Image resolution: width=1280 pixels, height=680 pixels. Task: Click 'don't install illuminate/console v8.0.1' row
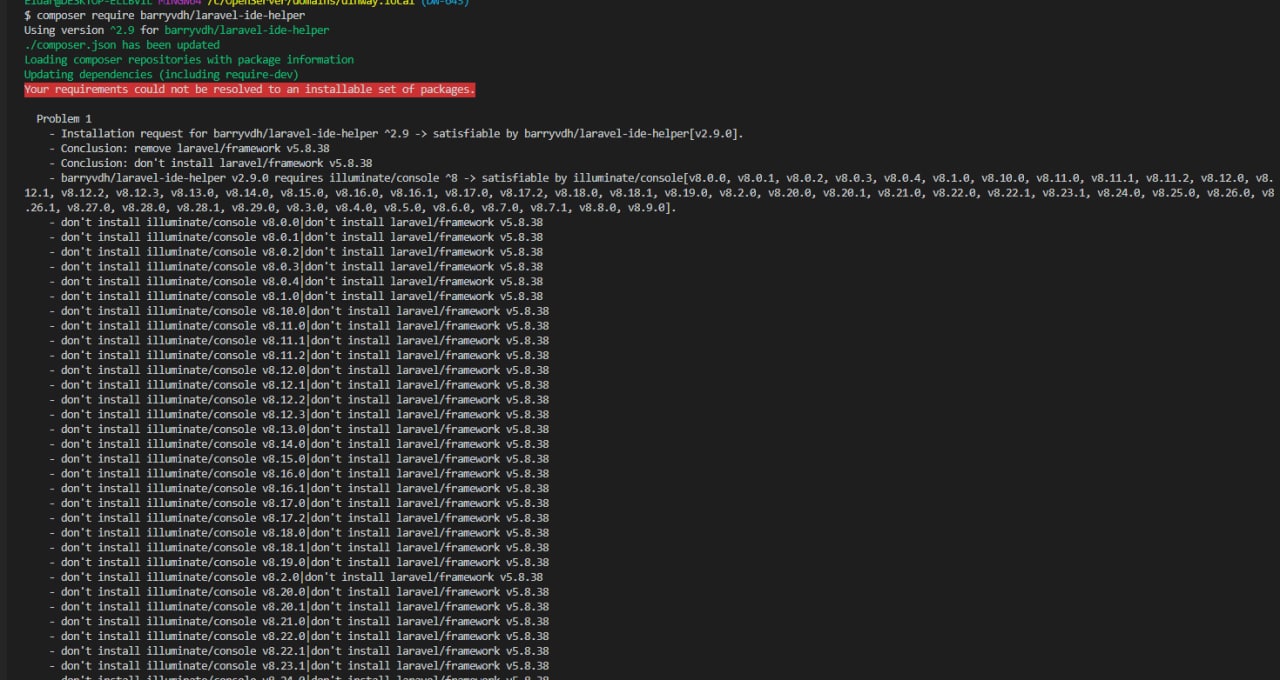pos(296,237)
